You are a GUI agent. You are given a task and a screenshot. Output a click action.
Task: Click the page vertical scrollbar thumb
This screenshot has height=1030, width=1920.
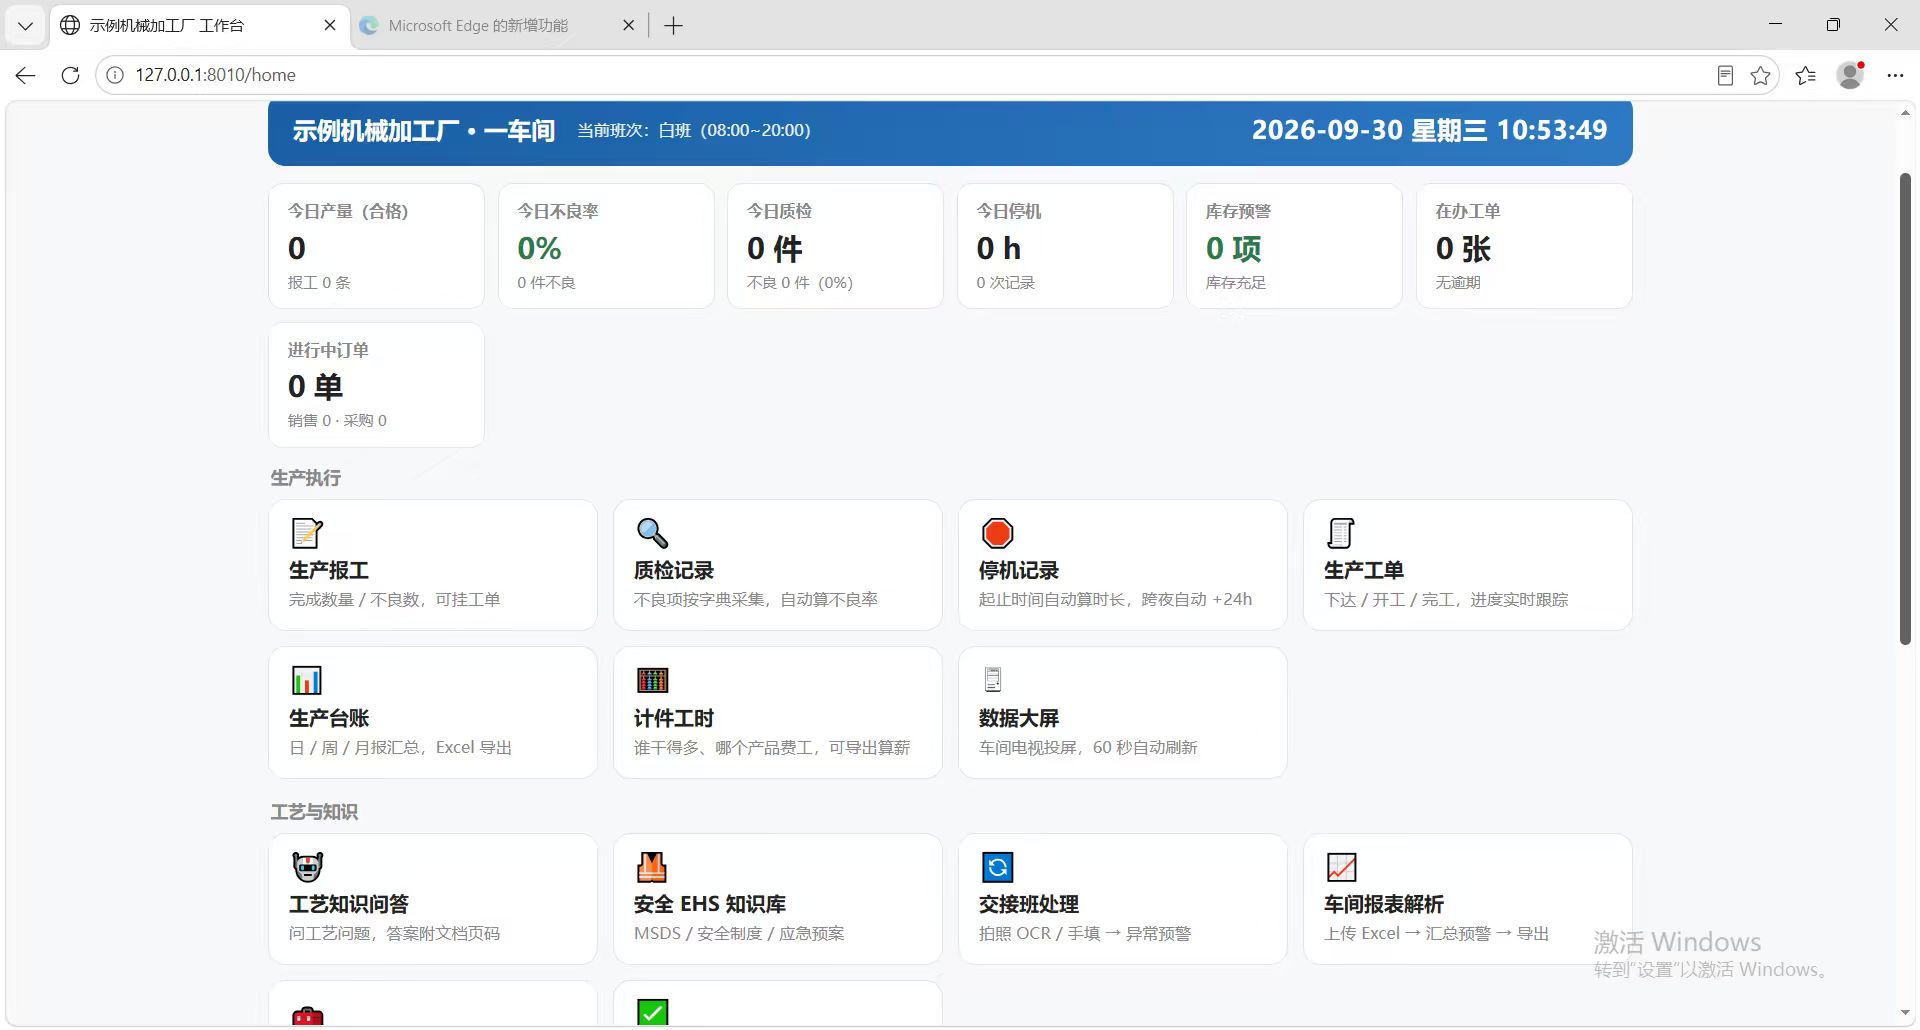[x=1905, y=408]
